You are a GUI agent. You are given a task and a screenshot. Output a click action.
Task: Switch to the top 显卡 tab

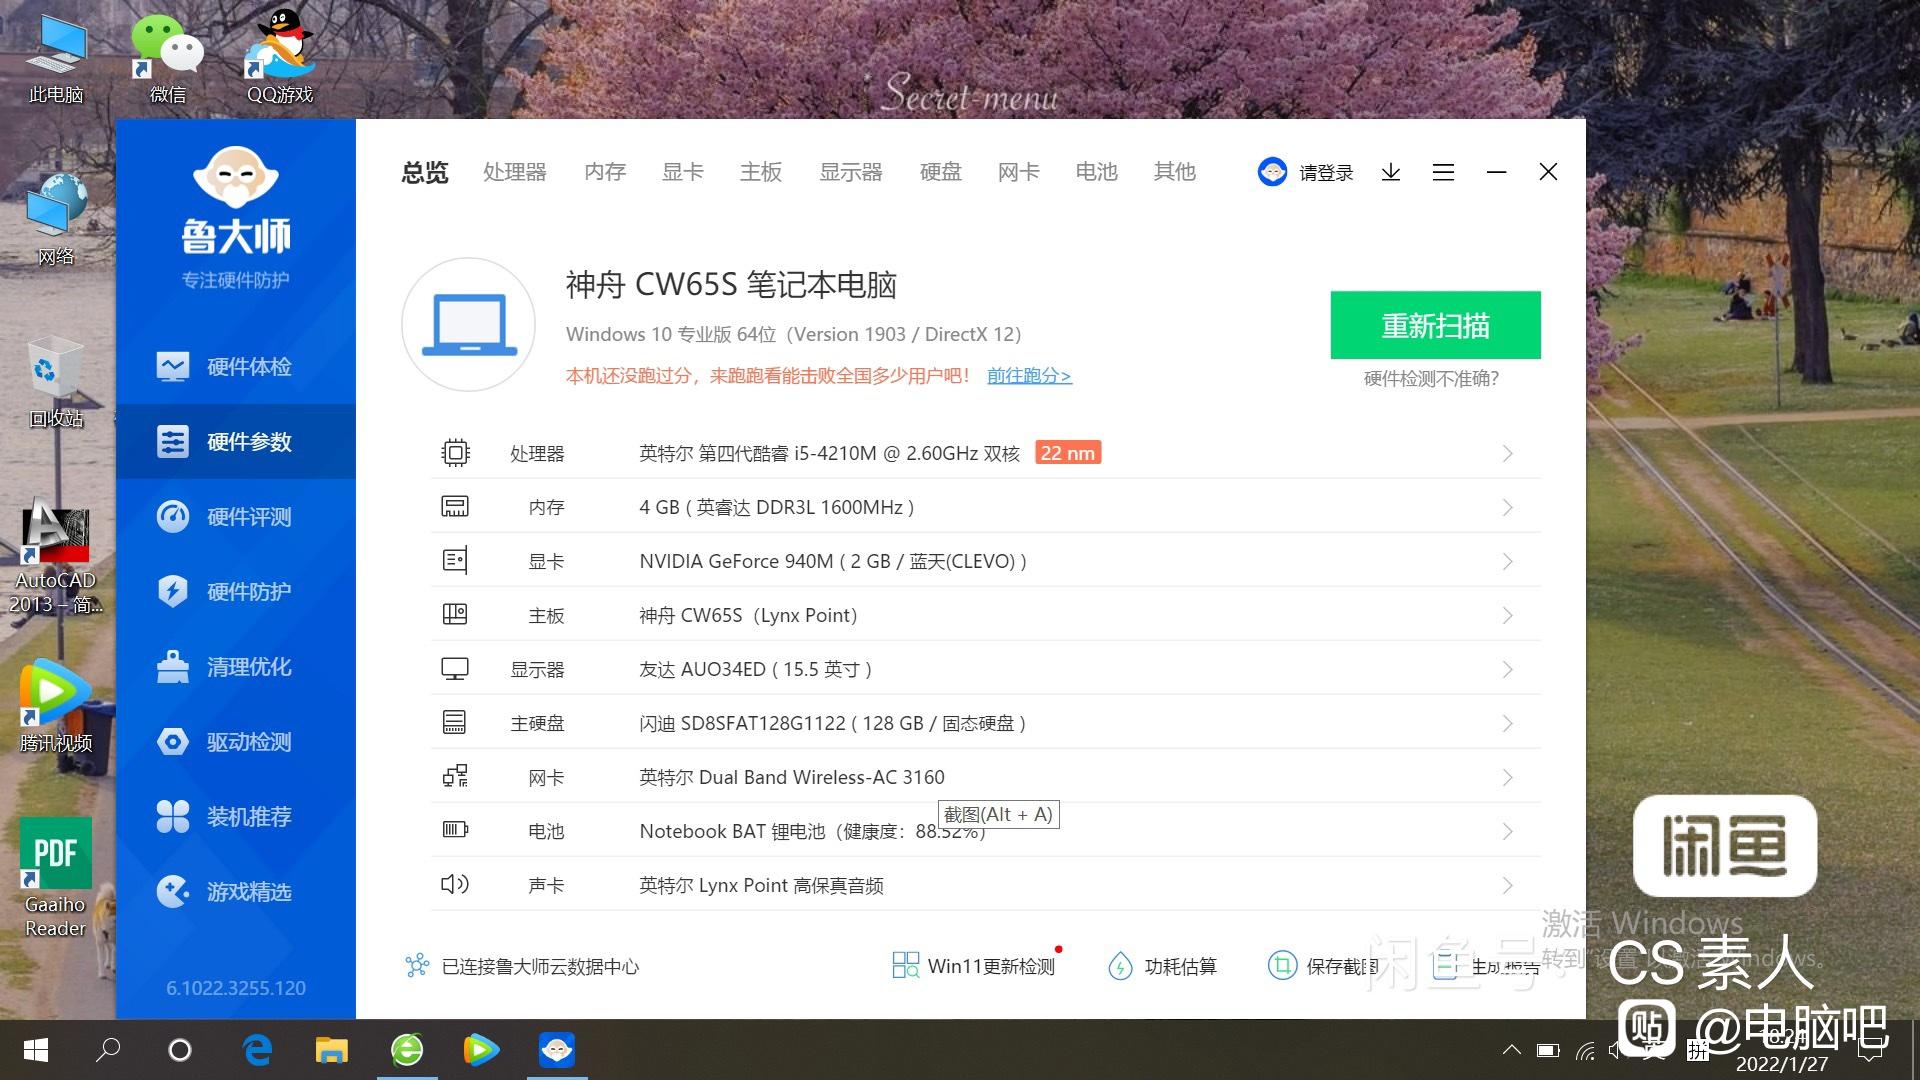(683, 172)
